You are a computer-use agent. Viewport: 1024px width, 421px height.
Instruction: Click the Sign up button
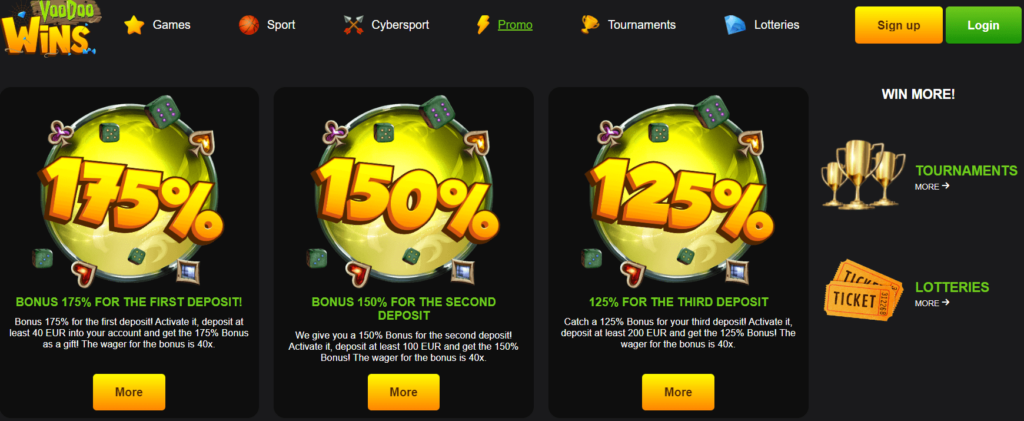pos(899,25)
